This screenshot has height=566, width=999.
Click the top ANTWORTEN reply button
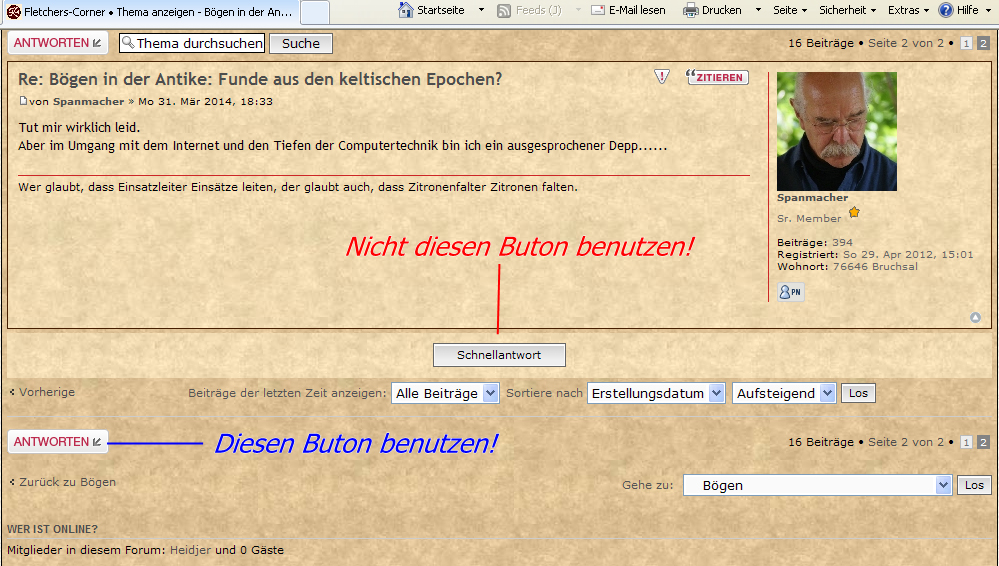pyautogui.click(x=57, y=43)
